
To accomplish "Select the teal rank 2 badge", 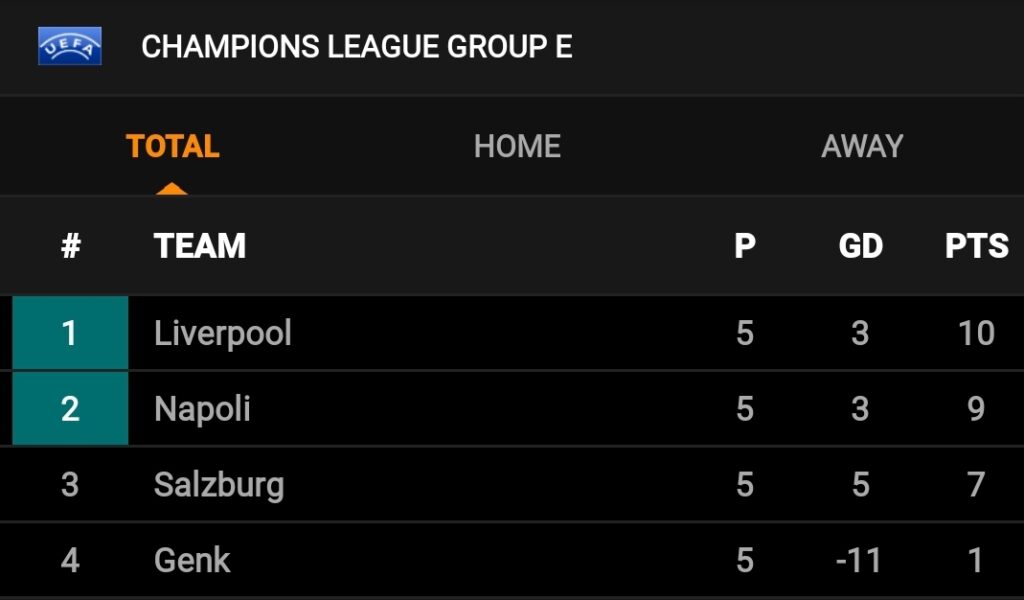I will (x=70, y=409).
